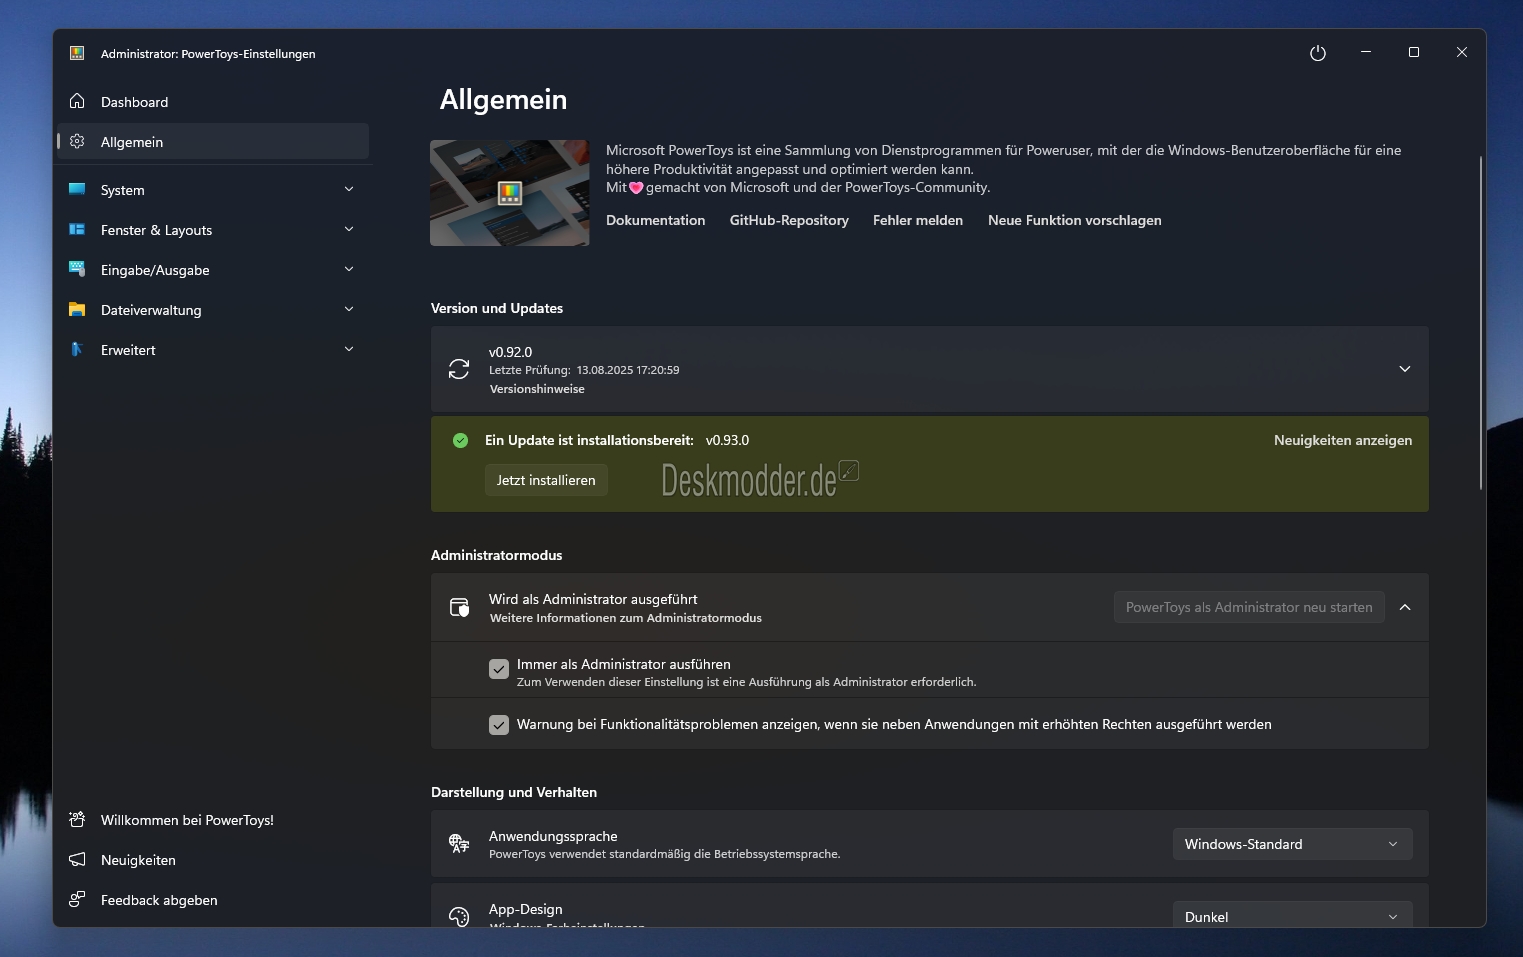Open Weitere Informationen zum Administratormodus link
The image size is (1523, 957).
pos(626,618)
